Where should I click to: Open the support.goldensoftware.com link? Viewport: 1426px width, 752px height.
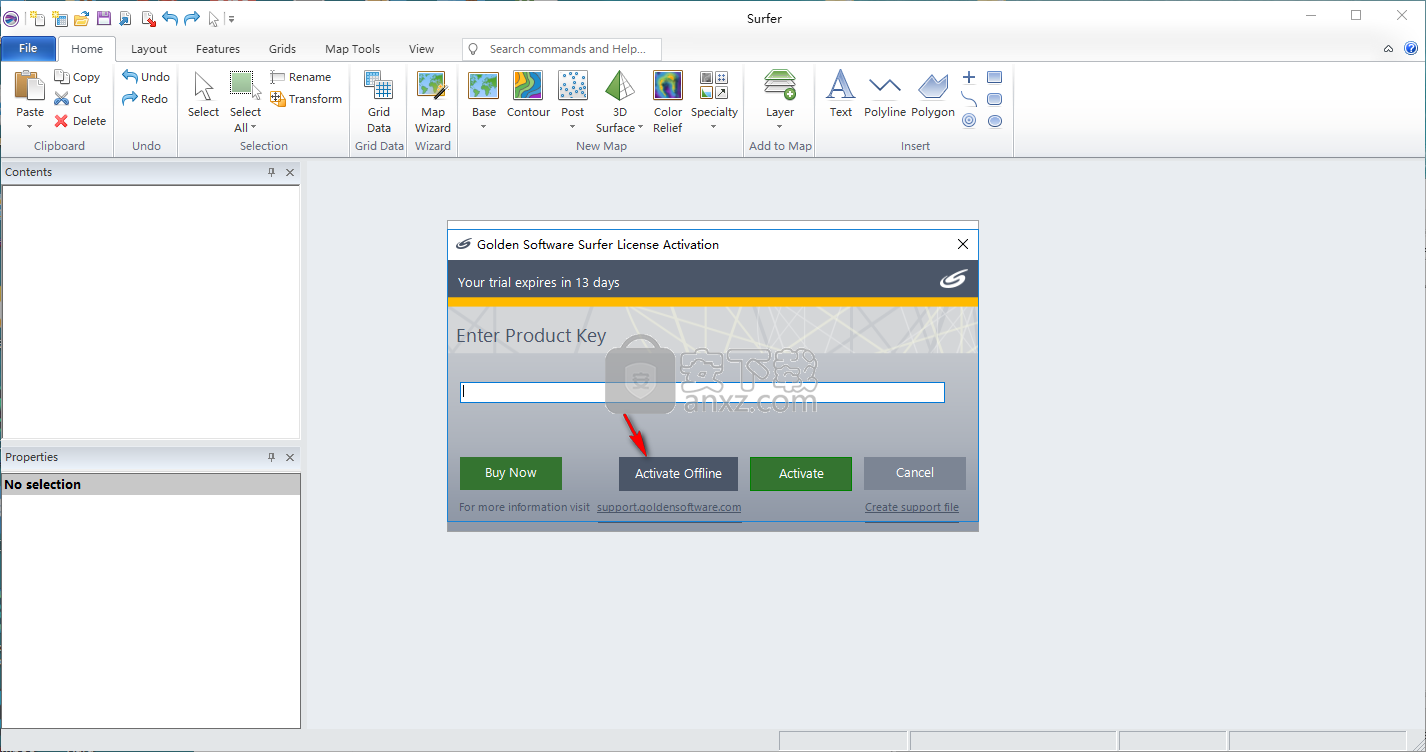click(x=669, y=507)
